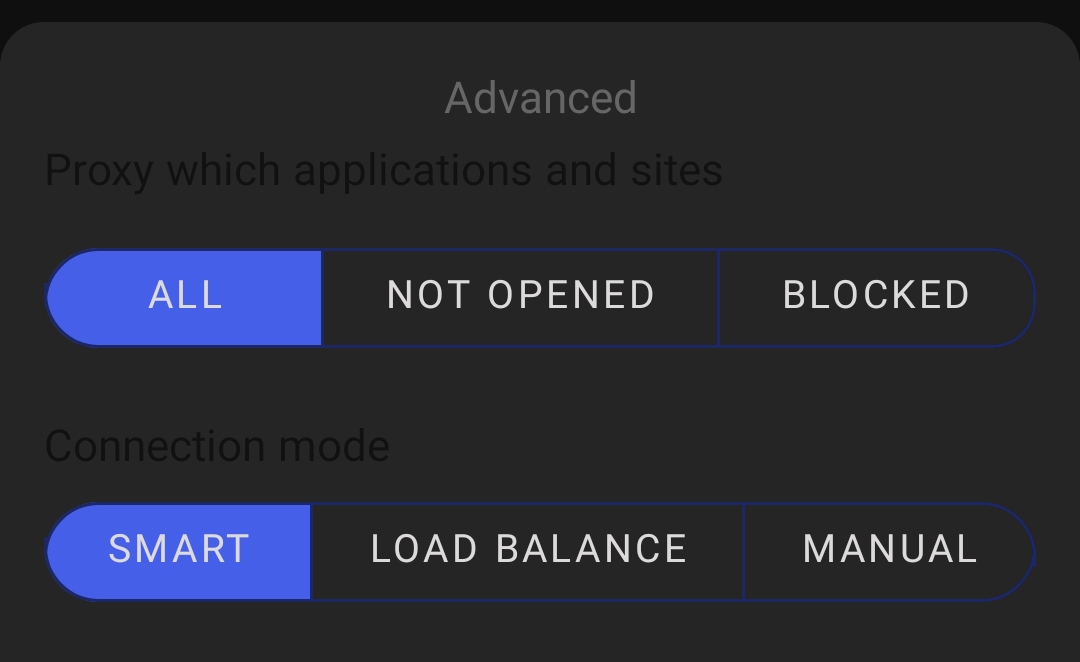The height and width of the screenshot is (662, 1080).
Task: Click the right end of the connection mode control
Action: point(890,549)
